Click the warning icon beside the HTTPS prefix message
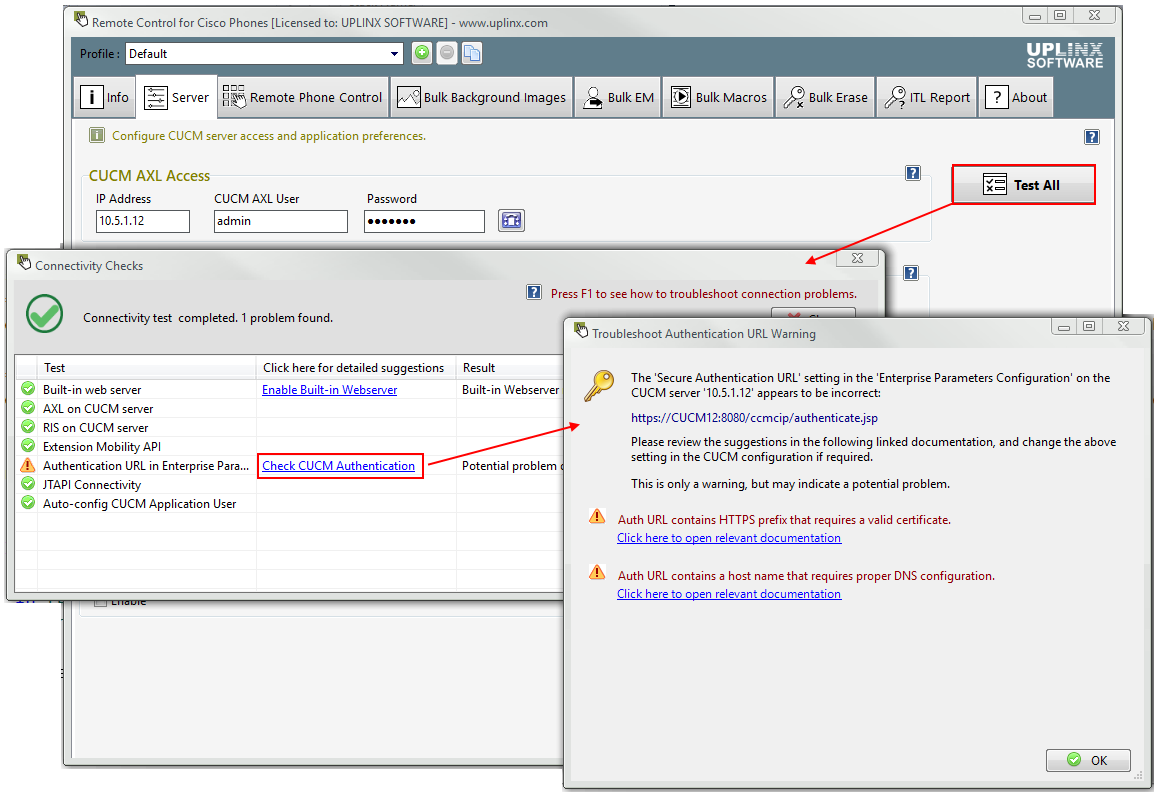This screenshot has height=793, width=1159. [597, 517]
